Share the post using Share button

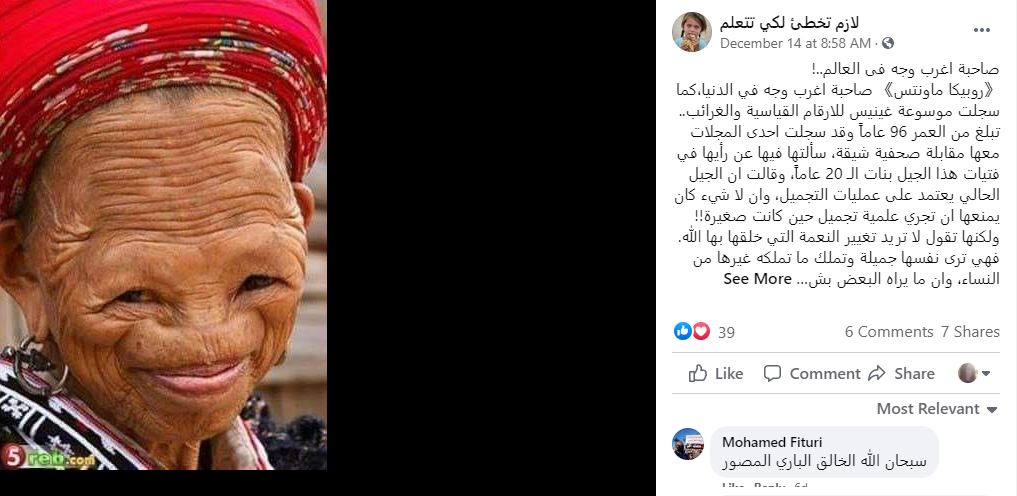(901, 373)
